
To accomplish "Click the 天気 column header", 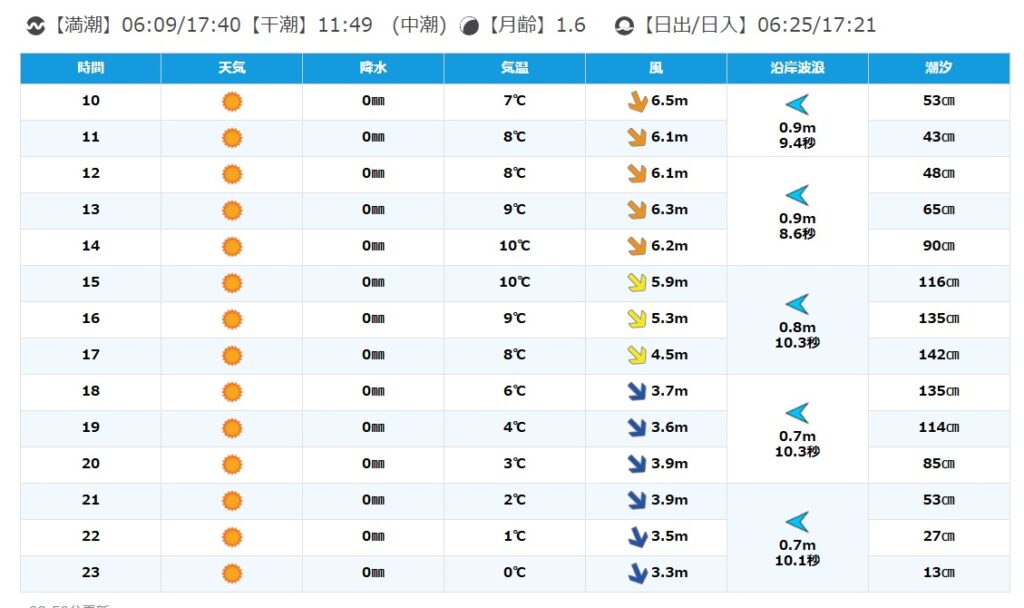I will pyautogui.click(x=232, y=69).
